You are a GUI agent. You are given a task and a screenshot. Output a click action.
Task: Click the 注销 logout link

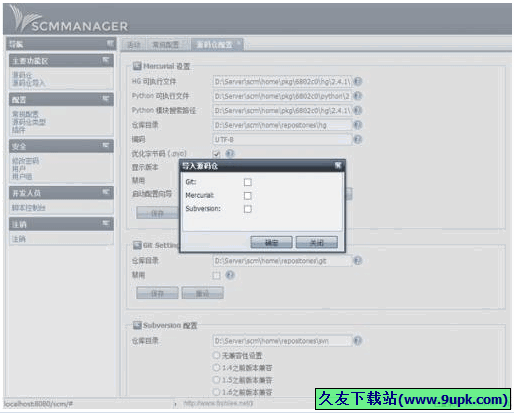(x=19, y=239)
